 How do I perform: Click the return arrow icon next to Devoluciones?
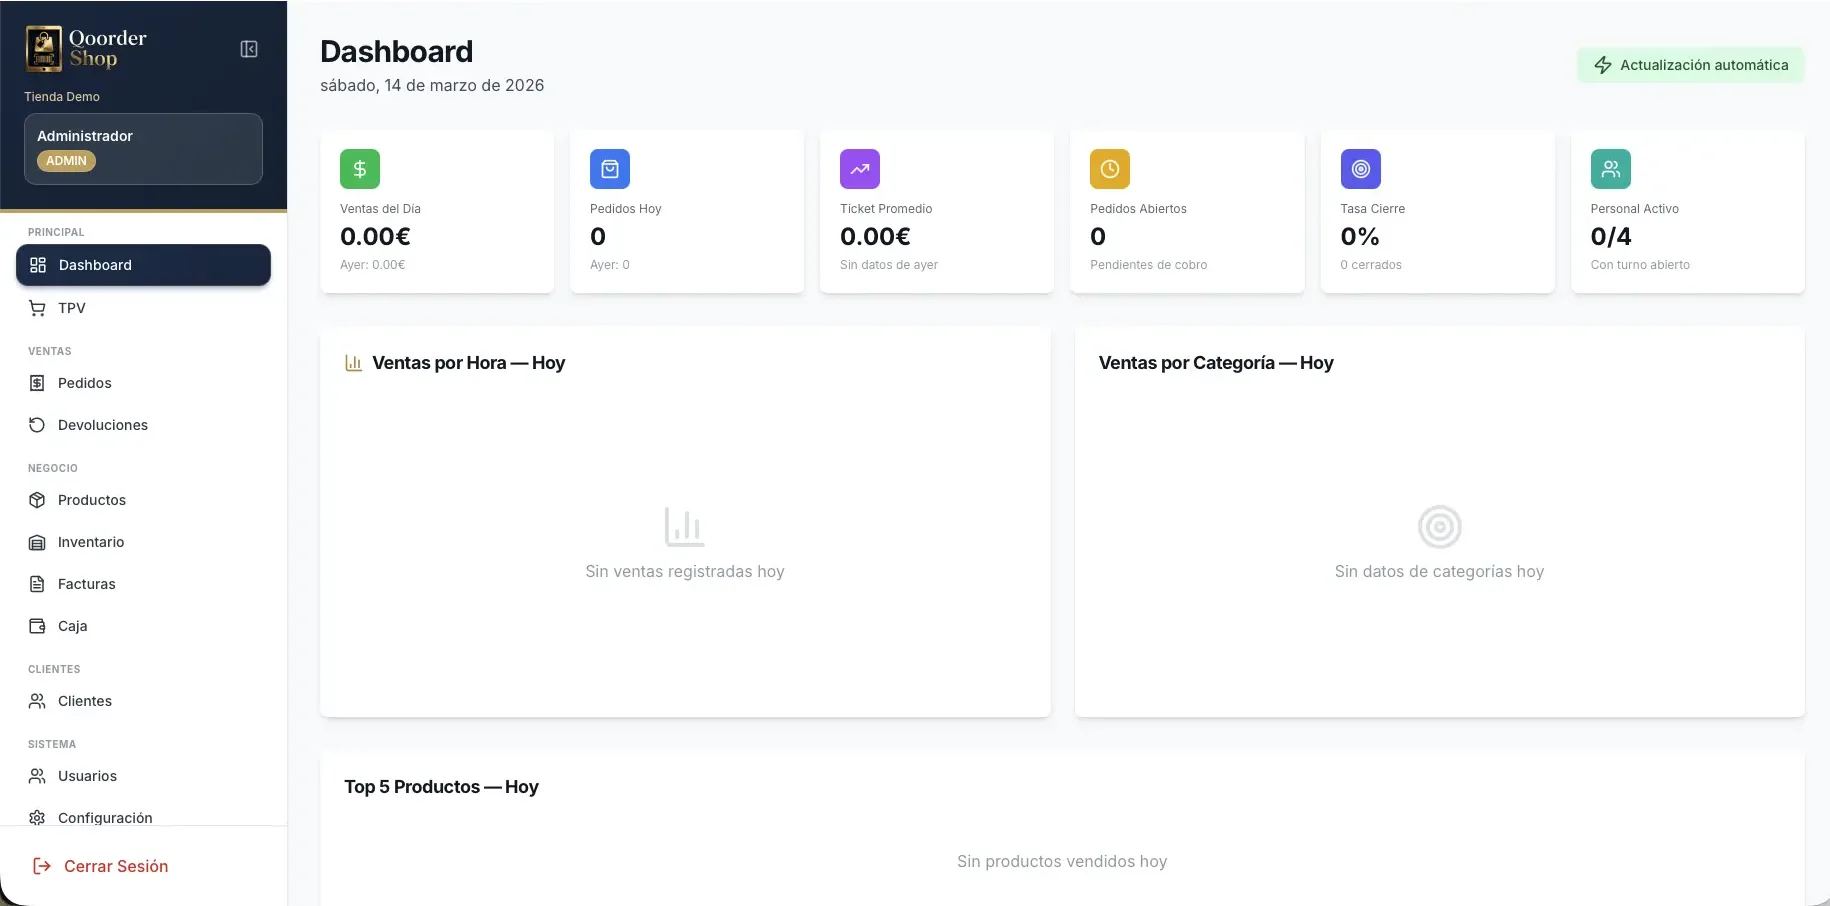coord(37,425)
